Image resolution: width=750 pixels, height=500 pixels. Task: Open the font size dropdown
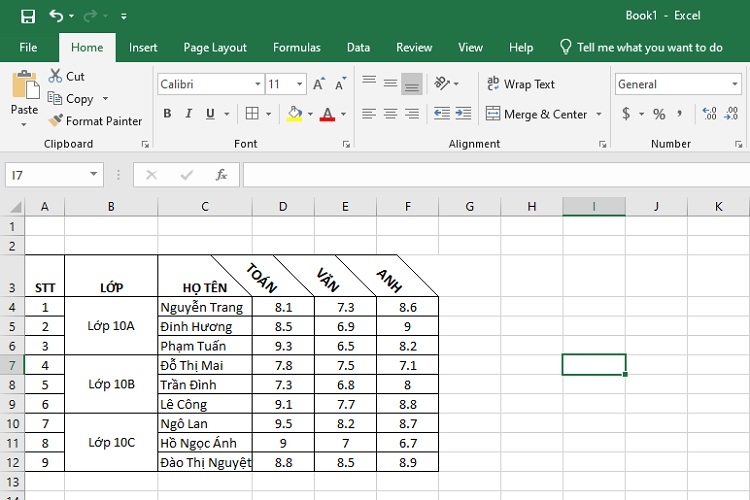[300, 84]
